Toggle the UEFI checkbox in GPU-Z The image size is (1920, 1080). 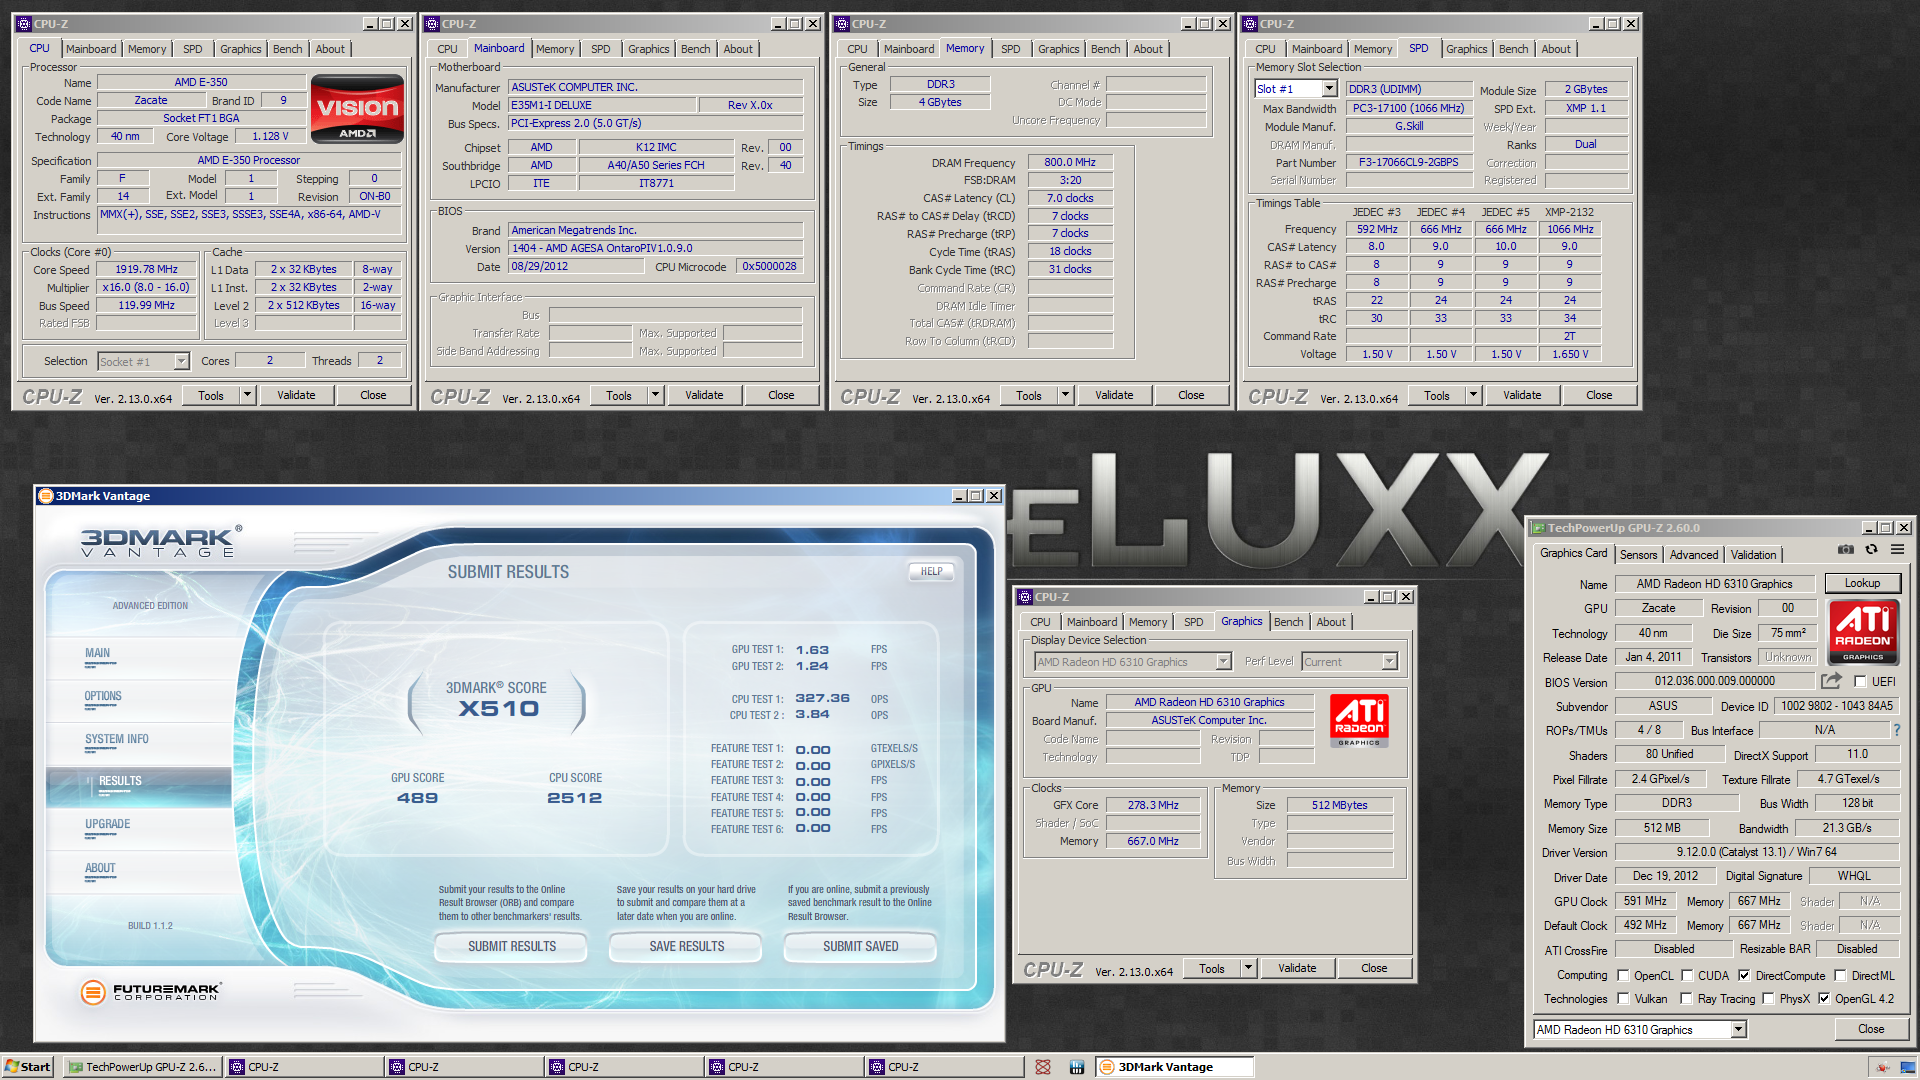tap(1860, 682)
